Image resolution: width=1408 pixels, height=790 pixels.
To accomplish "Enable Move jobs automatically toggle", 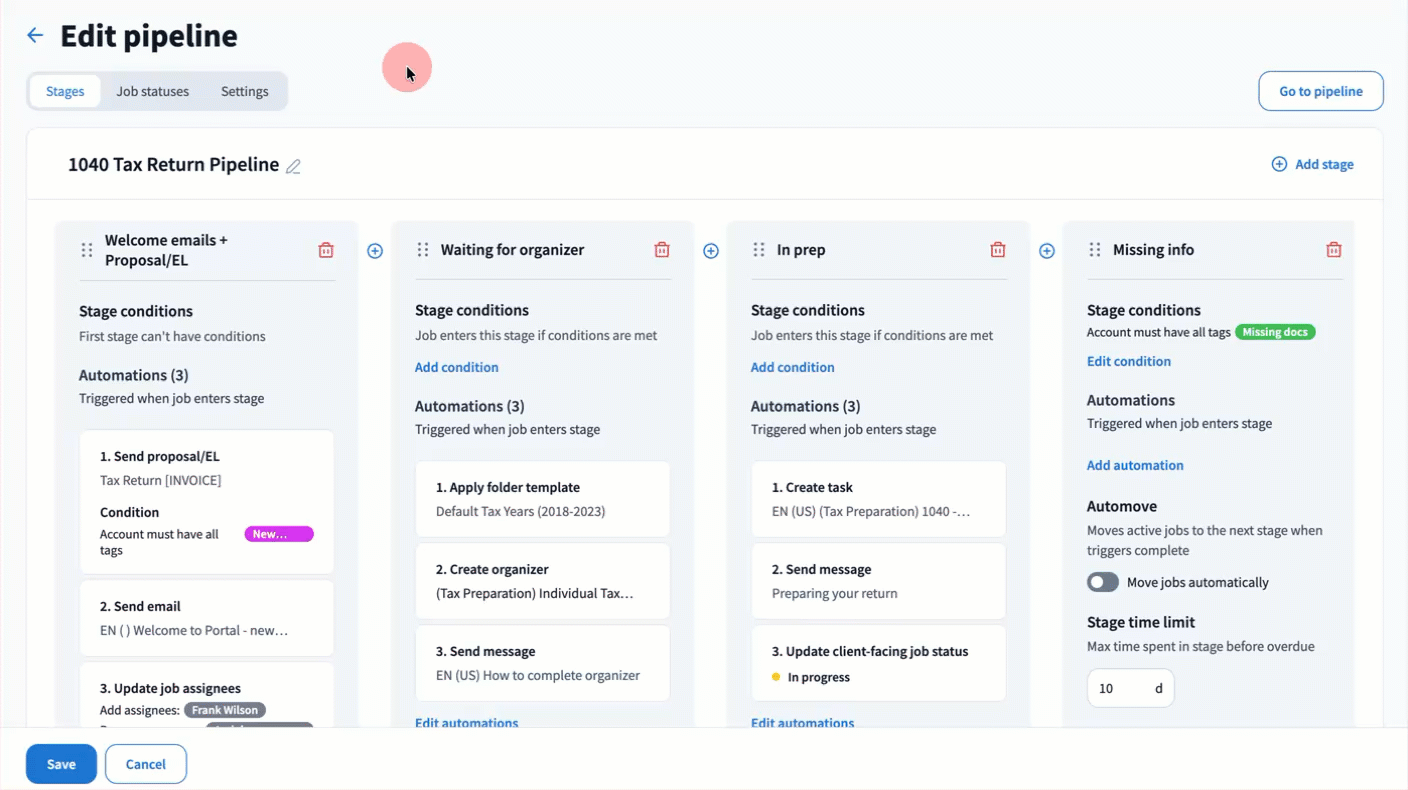I will 1103,582.
